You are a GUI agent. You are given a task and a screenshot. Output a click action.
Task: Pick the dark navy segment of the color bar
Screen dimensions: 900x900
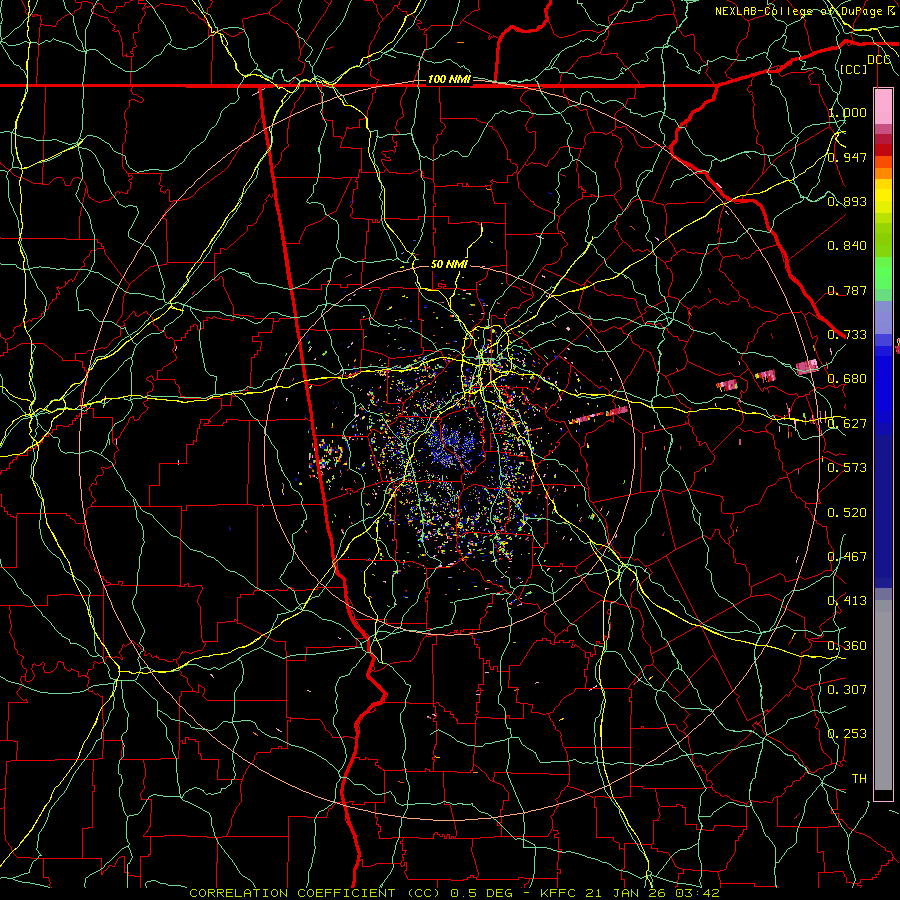pyautogui.click(x=883, y=511)
